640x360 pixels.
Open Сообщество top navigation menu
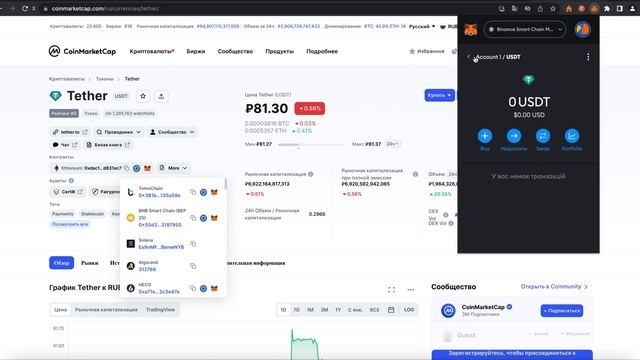pos(235,51)
